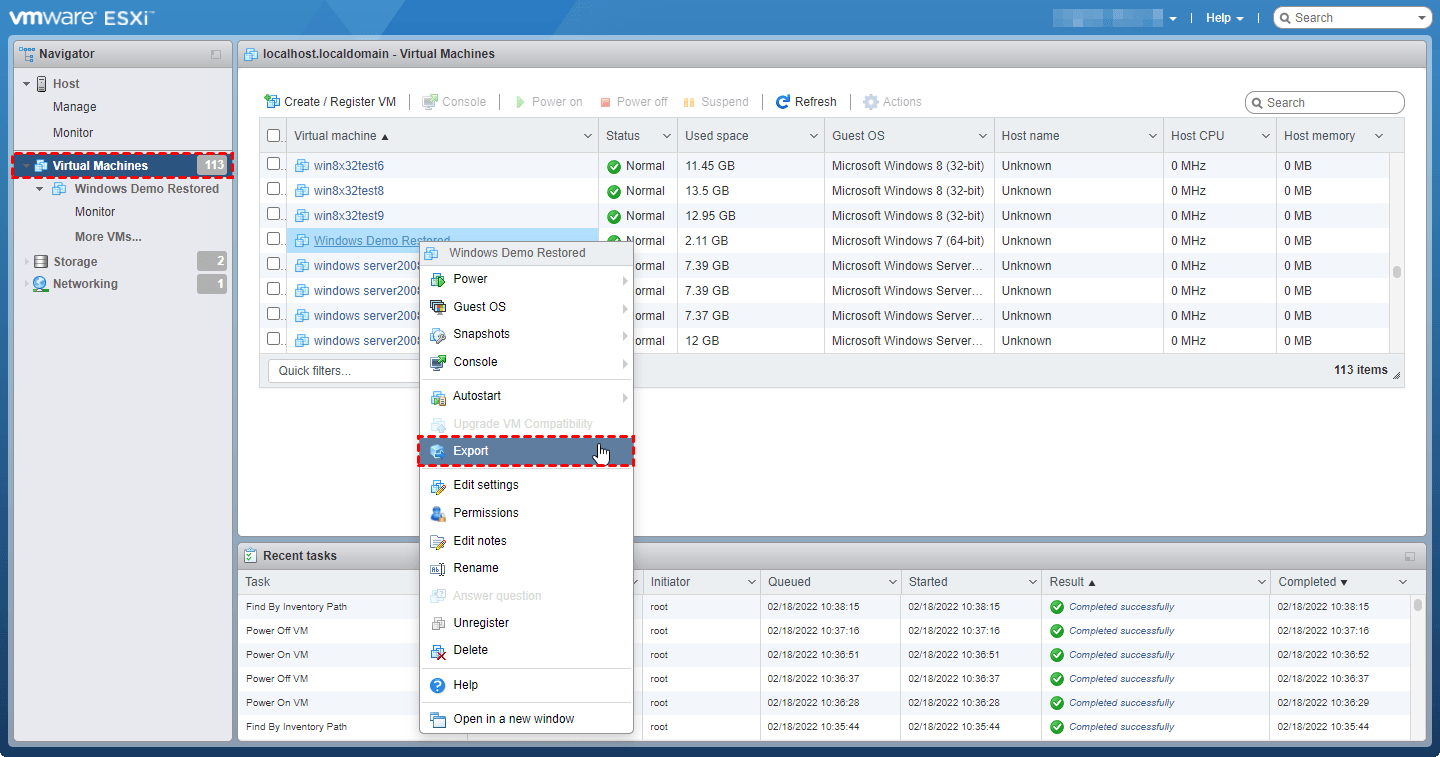Screen dimensions: 1440x757
Task: Toggle the select-all virtual machines checkbox
Action: 274,136
